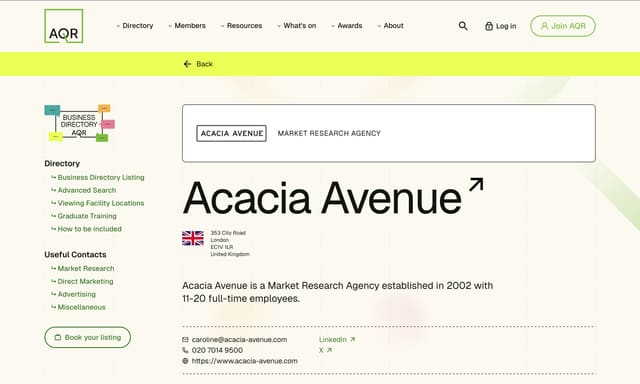Viewport: 640px width, 384px height.
Task: Click the Useful Contacts sidebar heading
Action: pyautogui.click(x=76, y=255)
